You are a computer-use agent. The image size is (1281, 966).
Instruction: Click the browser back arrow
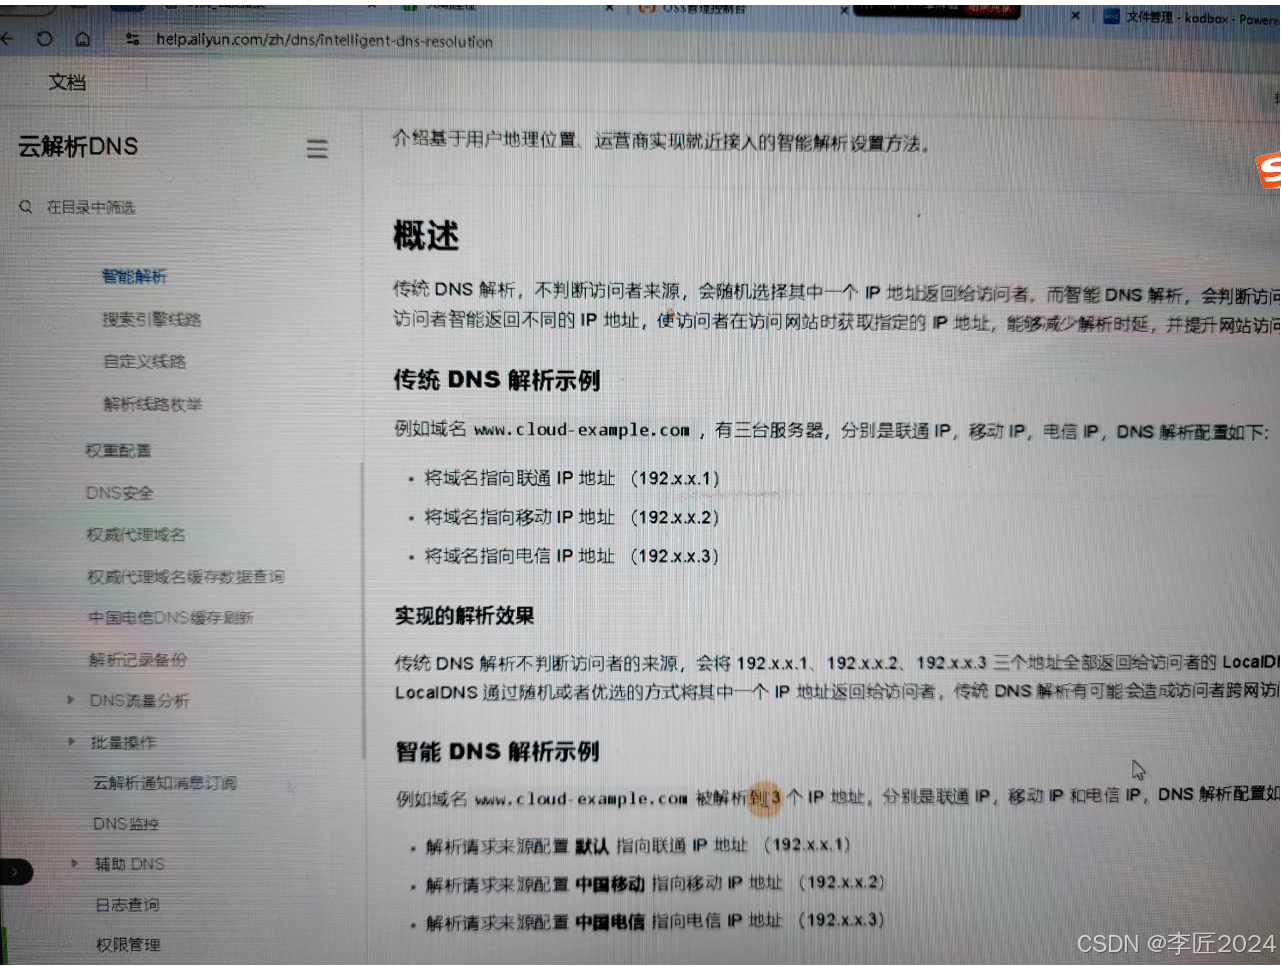pyautogui.click(x=10, y=40)
